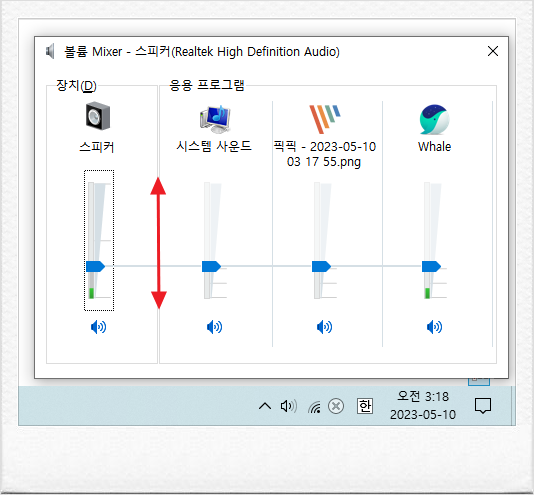This screenshot has height=495, width=534.
Task: Switch the Korean IME language indicator
Action: pos(365,406)
